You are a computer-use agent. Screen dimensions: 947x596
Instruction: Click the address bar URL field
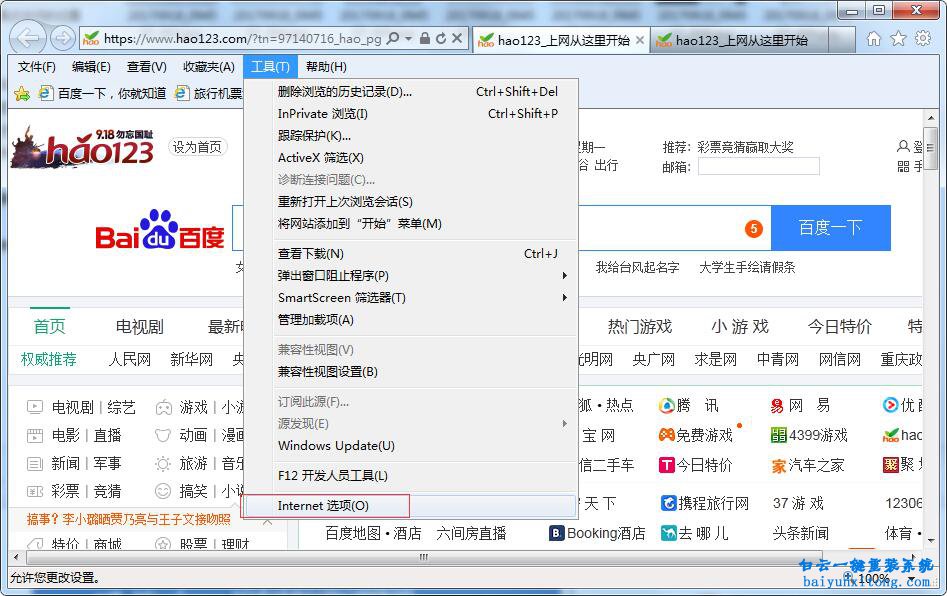pyautogui.click(x=242, y=39)
